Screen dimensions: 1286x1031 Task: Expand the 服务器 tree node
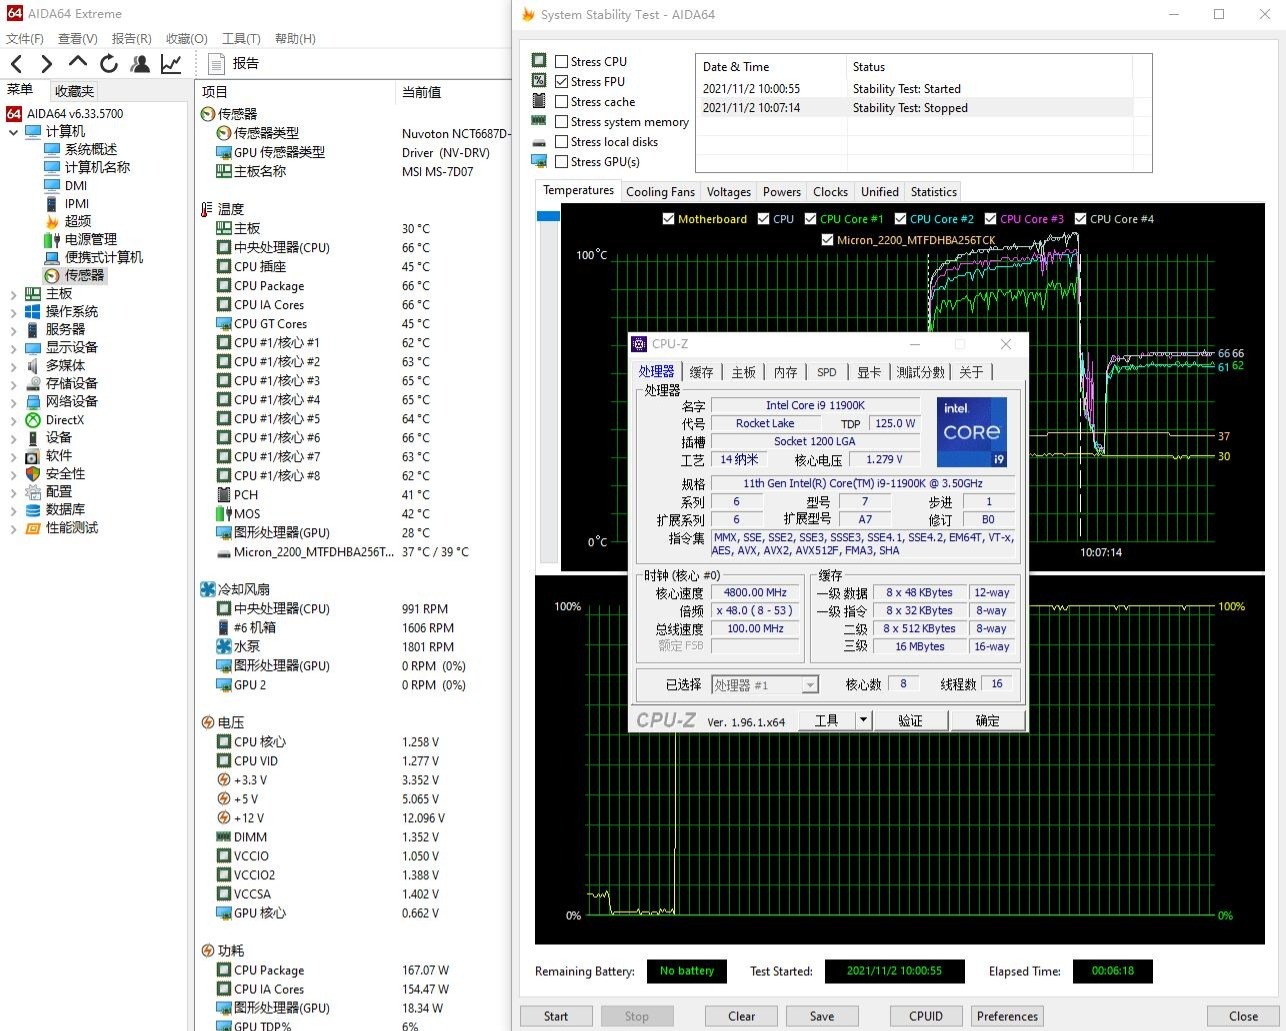click(x=13, y=330)
